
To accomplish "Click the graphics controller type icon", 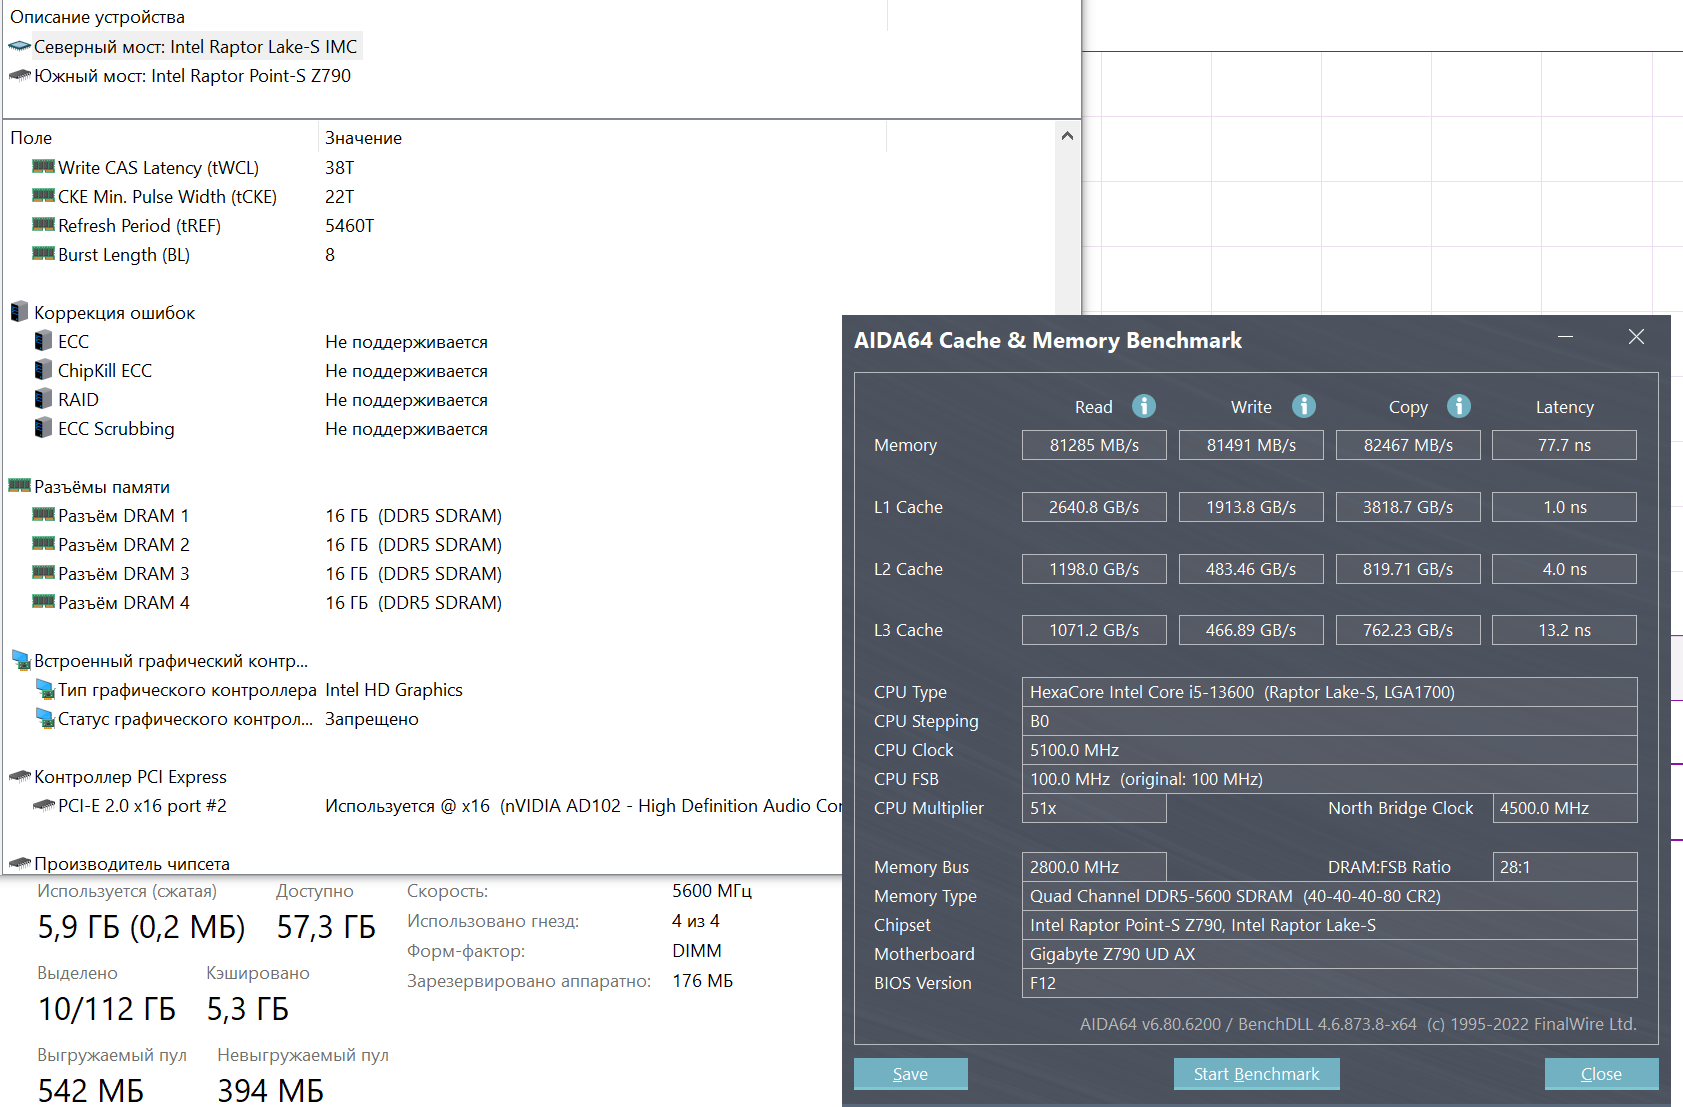I will 45,689.
